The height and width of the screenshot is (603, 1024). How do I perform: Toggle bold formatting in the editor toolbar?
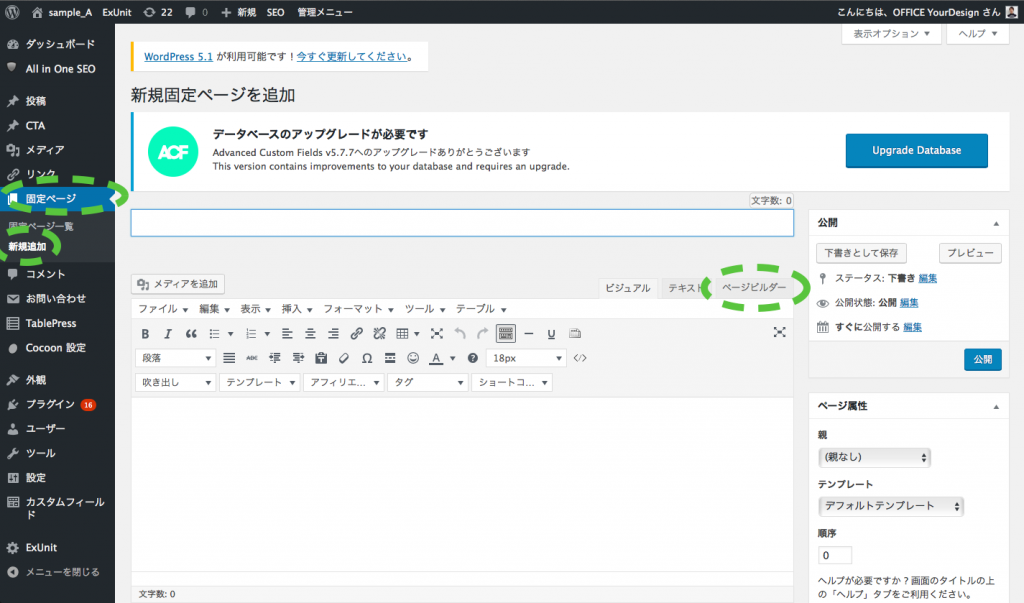point(145,334)
